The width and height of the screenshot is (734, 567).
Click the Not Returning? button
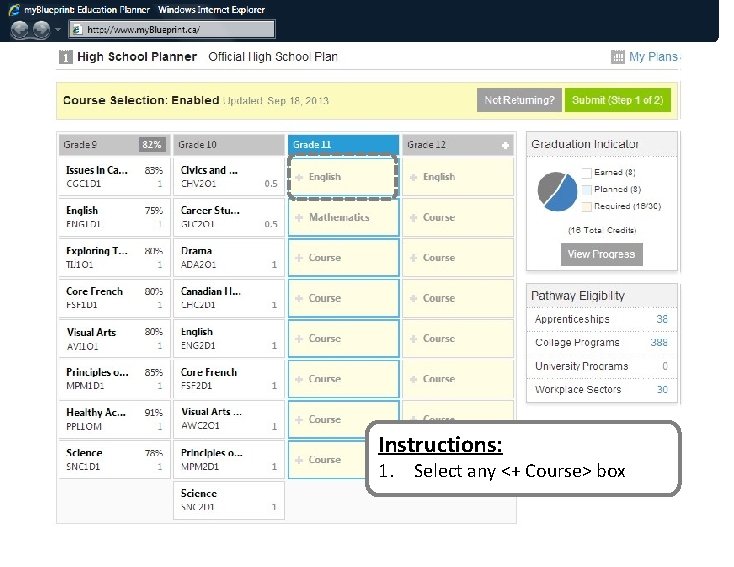click(519, 100)
